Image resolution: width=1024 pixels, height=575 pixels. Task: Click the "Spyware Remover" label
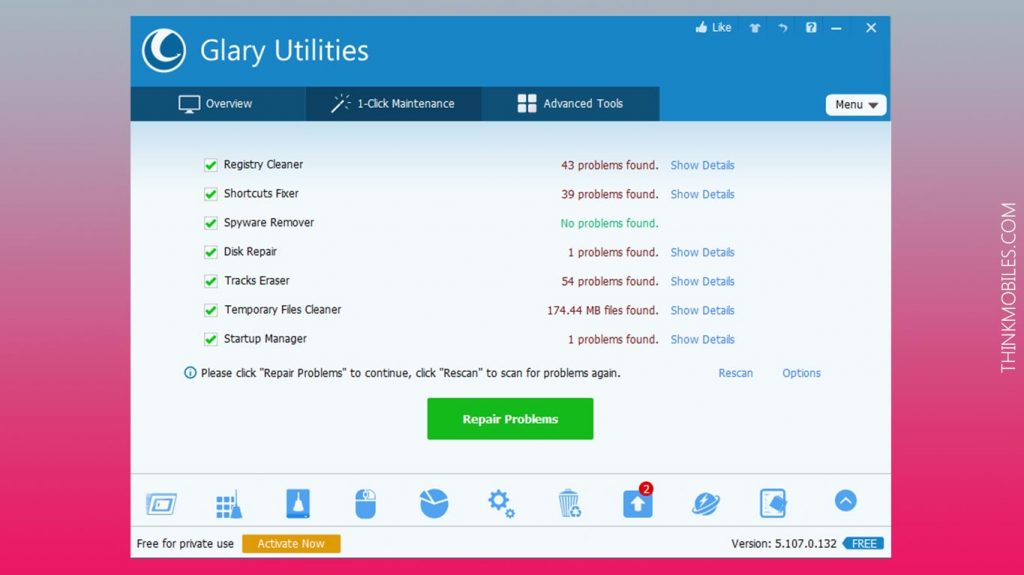click(x=268, y=223)
